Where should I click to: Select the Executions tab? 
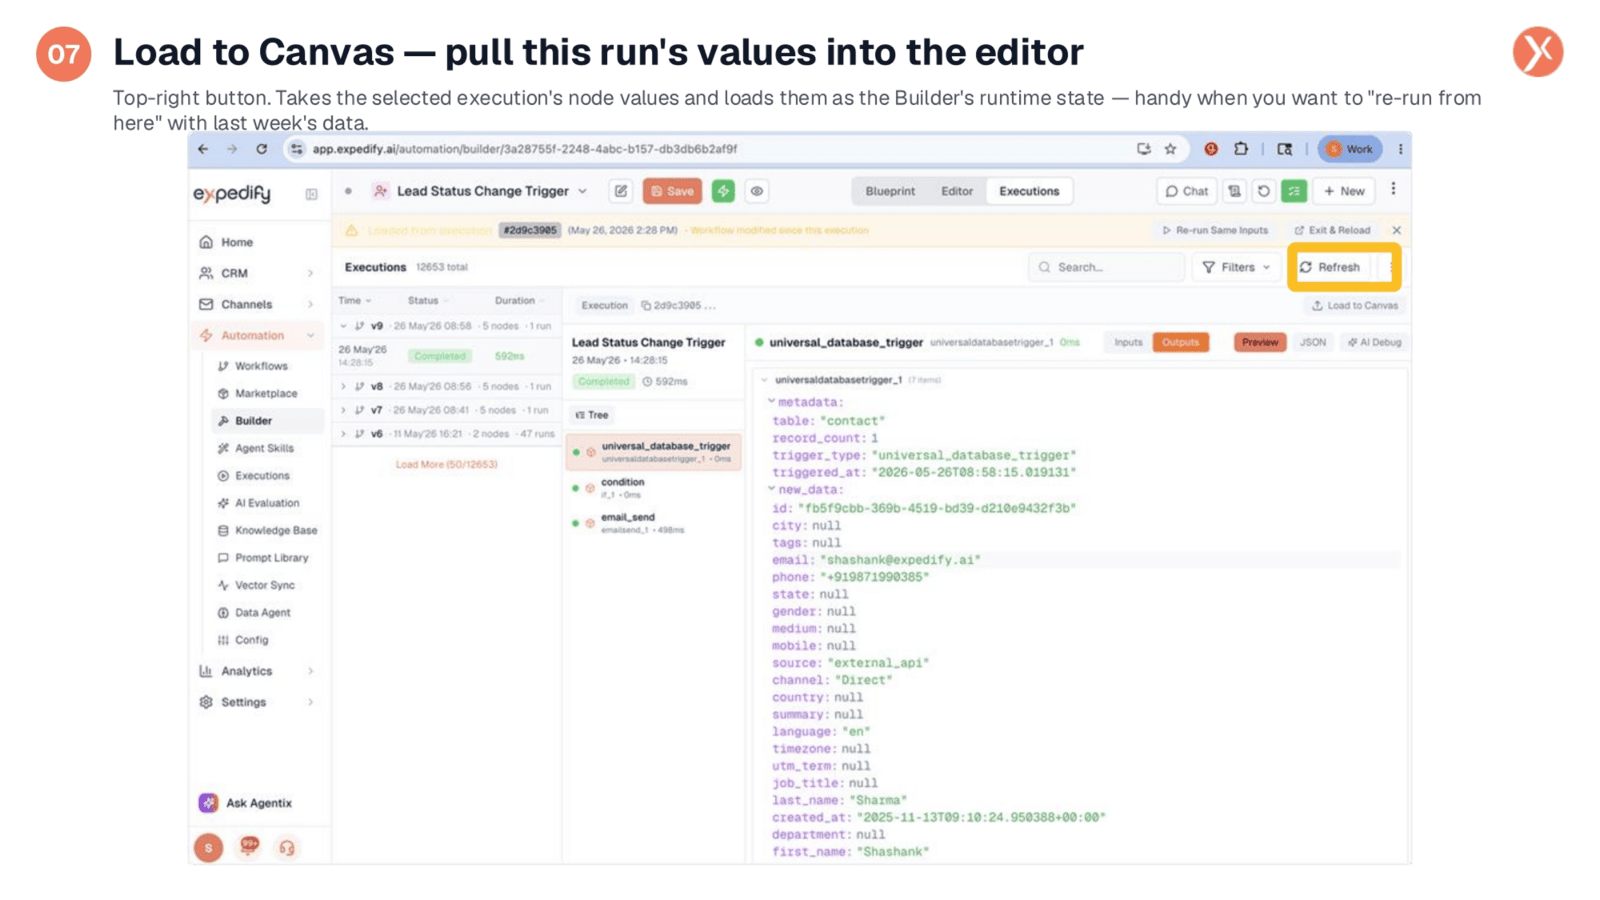(1029, 191)
